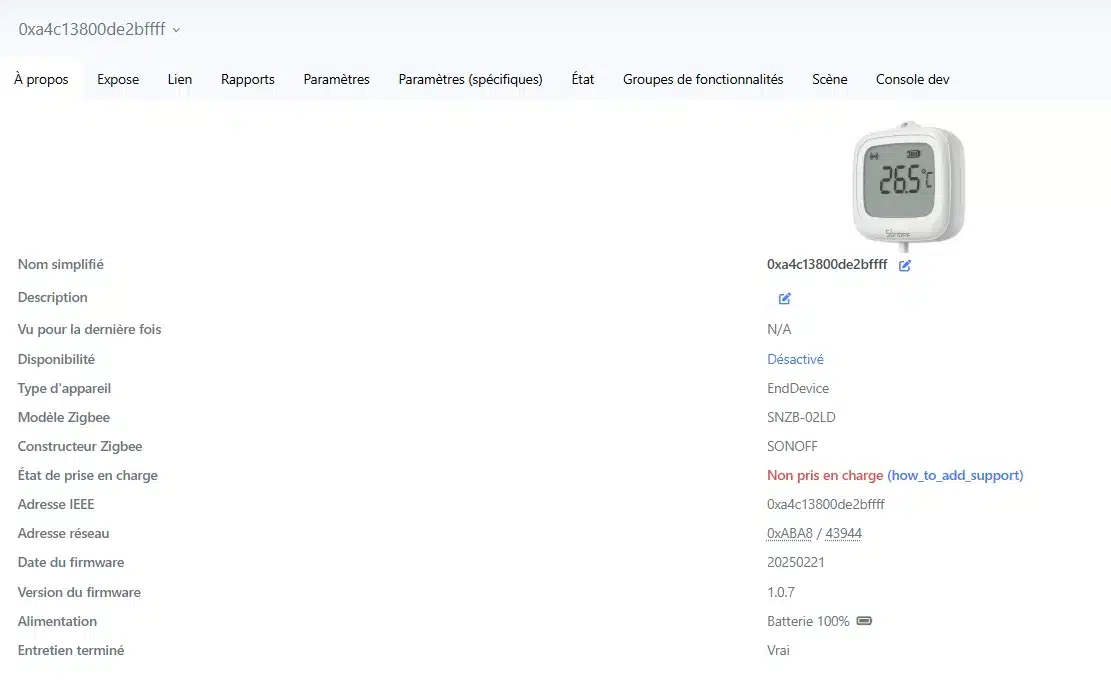Viewport: 1111px width, 680px height.
Task: Click the 0xABA8 network address
Action: coord(789,533)
